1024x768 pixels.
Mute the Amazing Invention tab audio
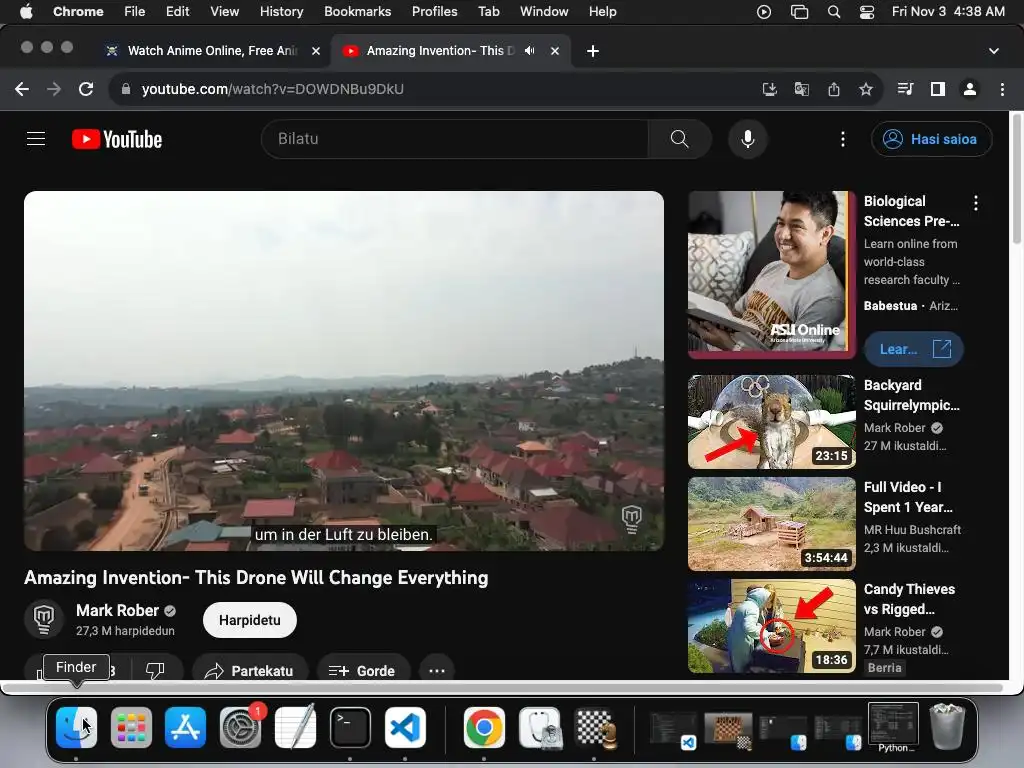pyautogui.click(x=530, y=51)
